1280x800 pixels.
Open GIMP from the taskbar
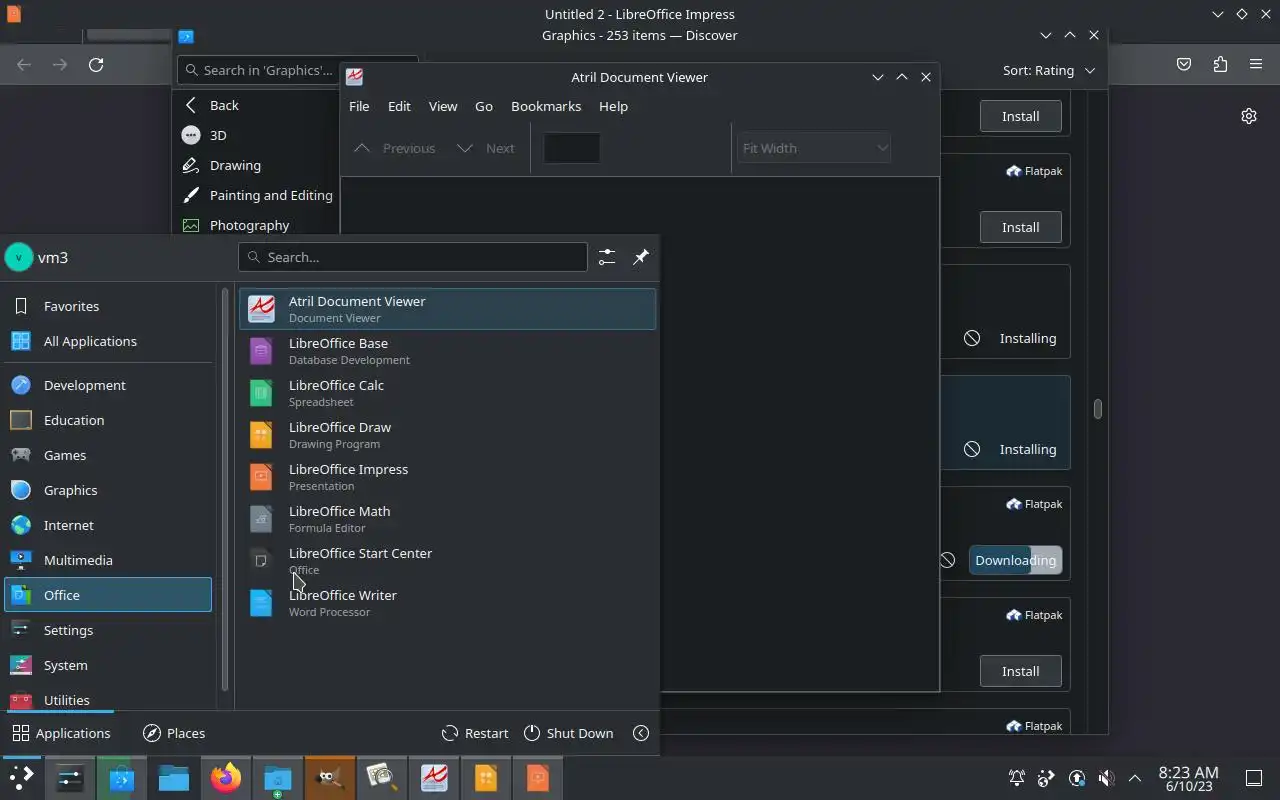pyautogui.click(x=330, y=778)
